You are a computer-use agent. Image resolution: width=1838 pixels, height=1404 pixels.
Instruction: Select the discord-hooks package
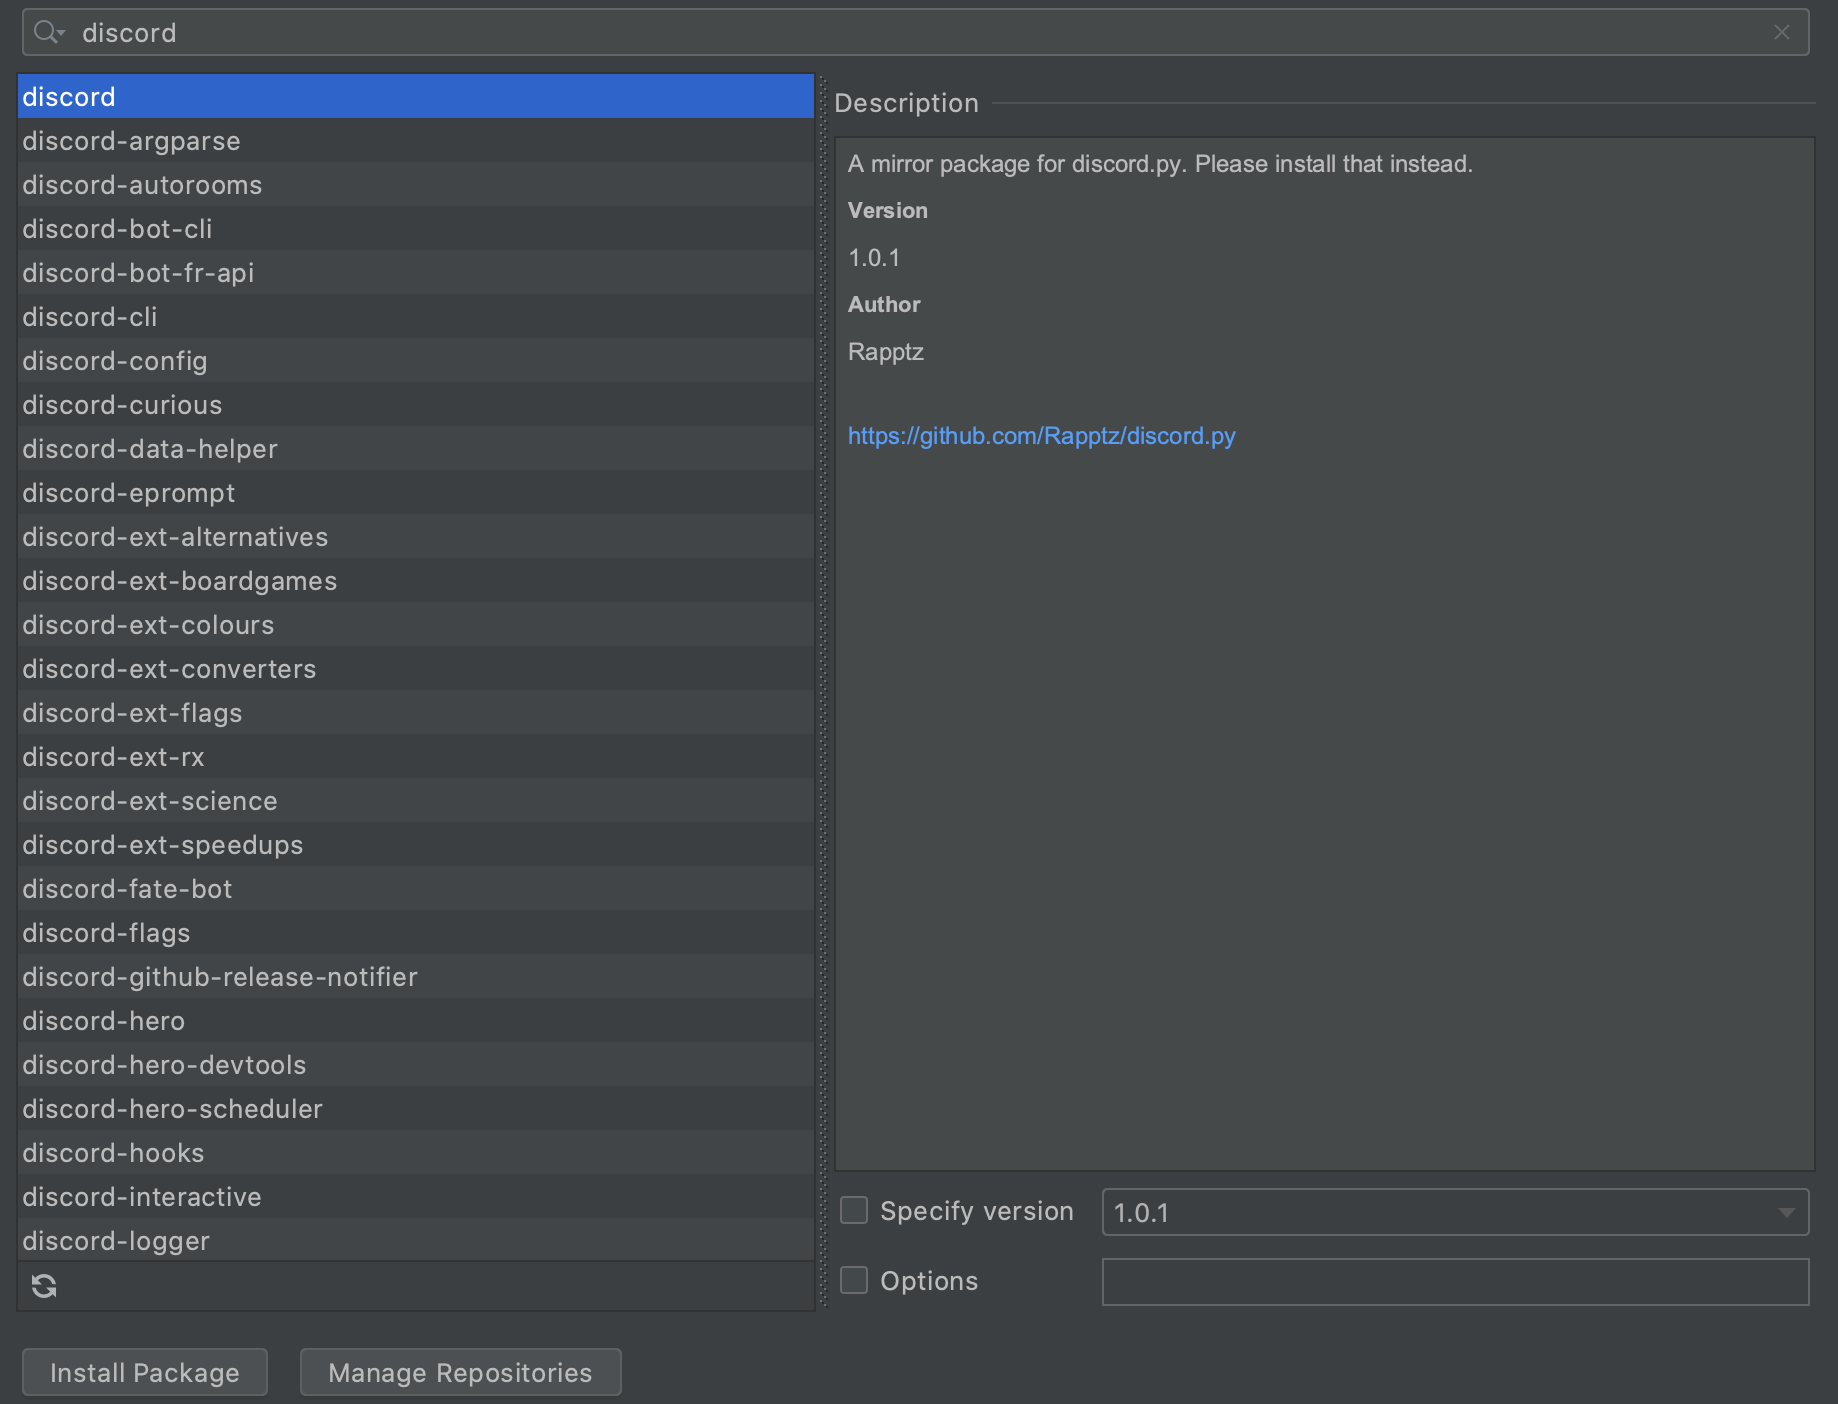(415, 1152)
